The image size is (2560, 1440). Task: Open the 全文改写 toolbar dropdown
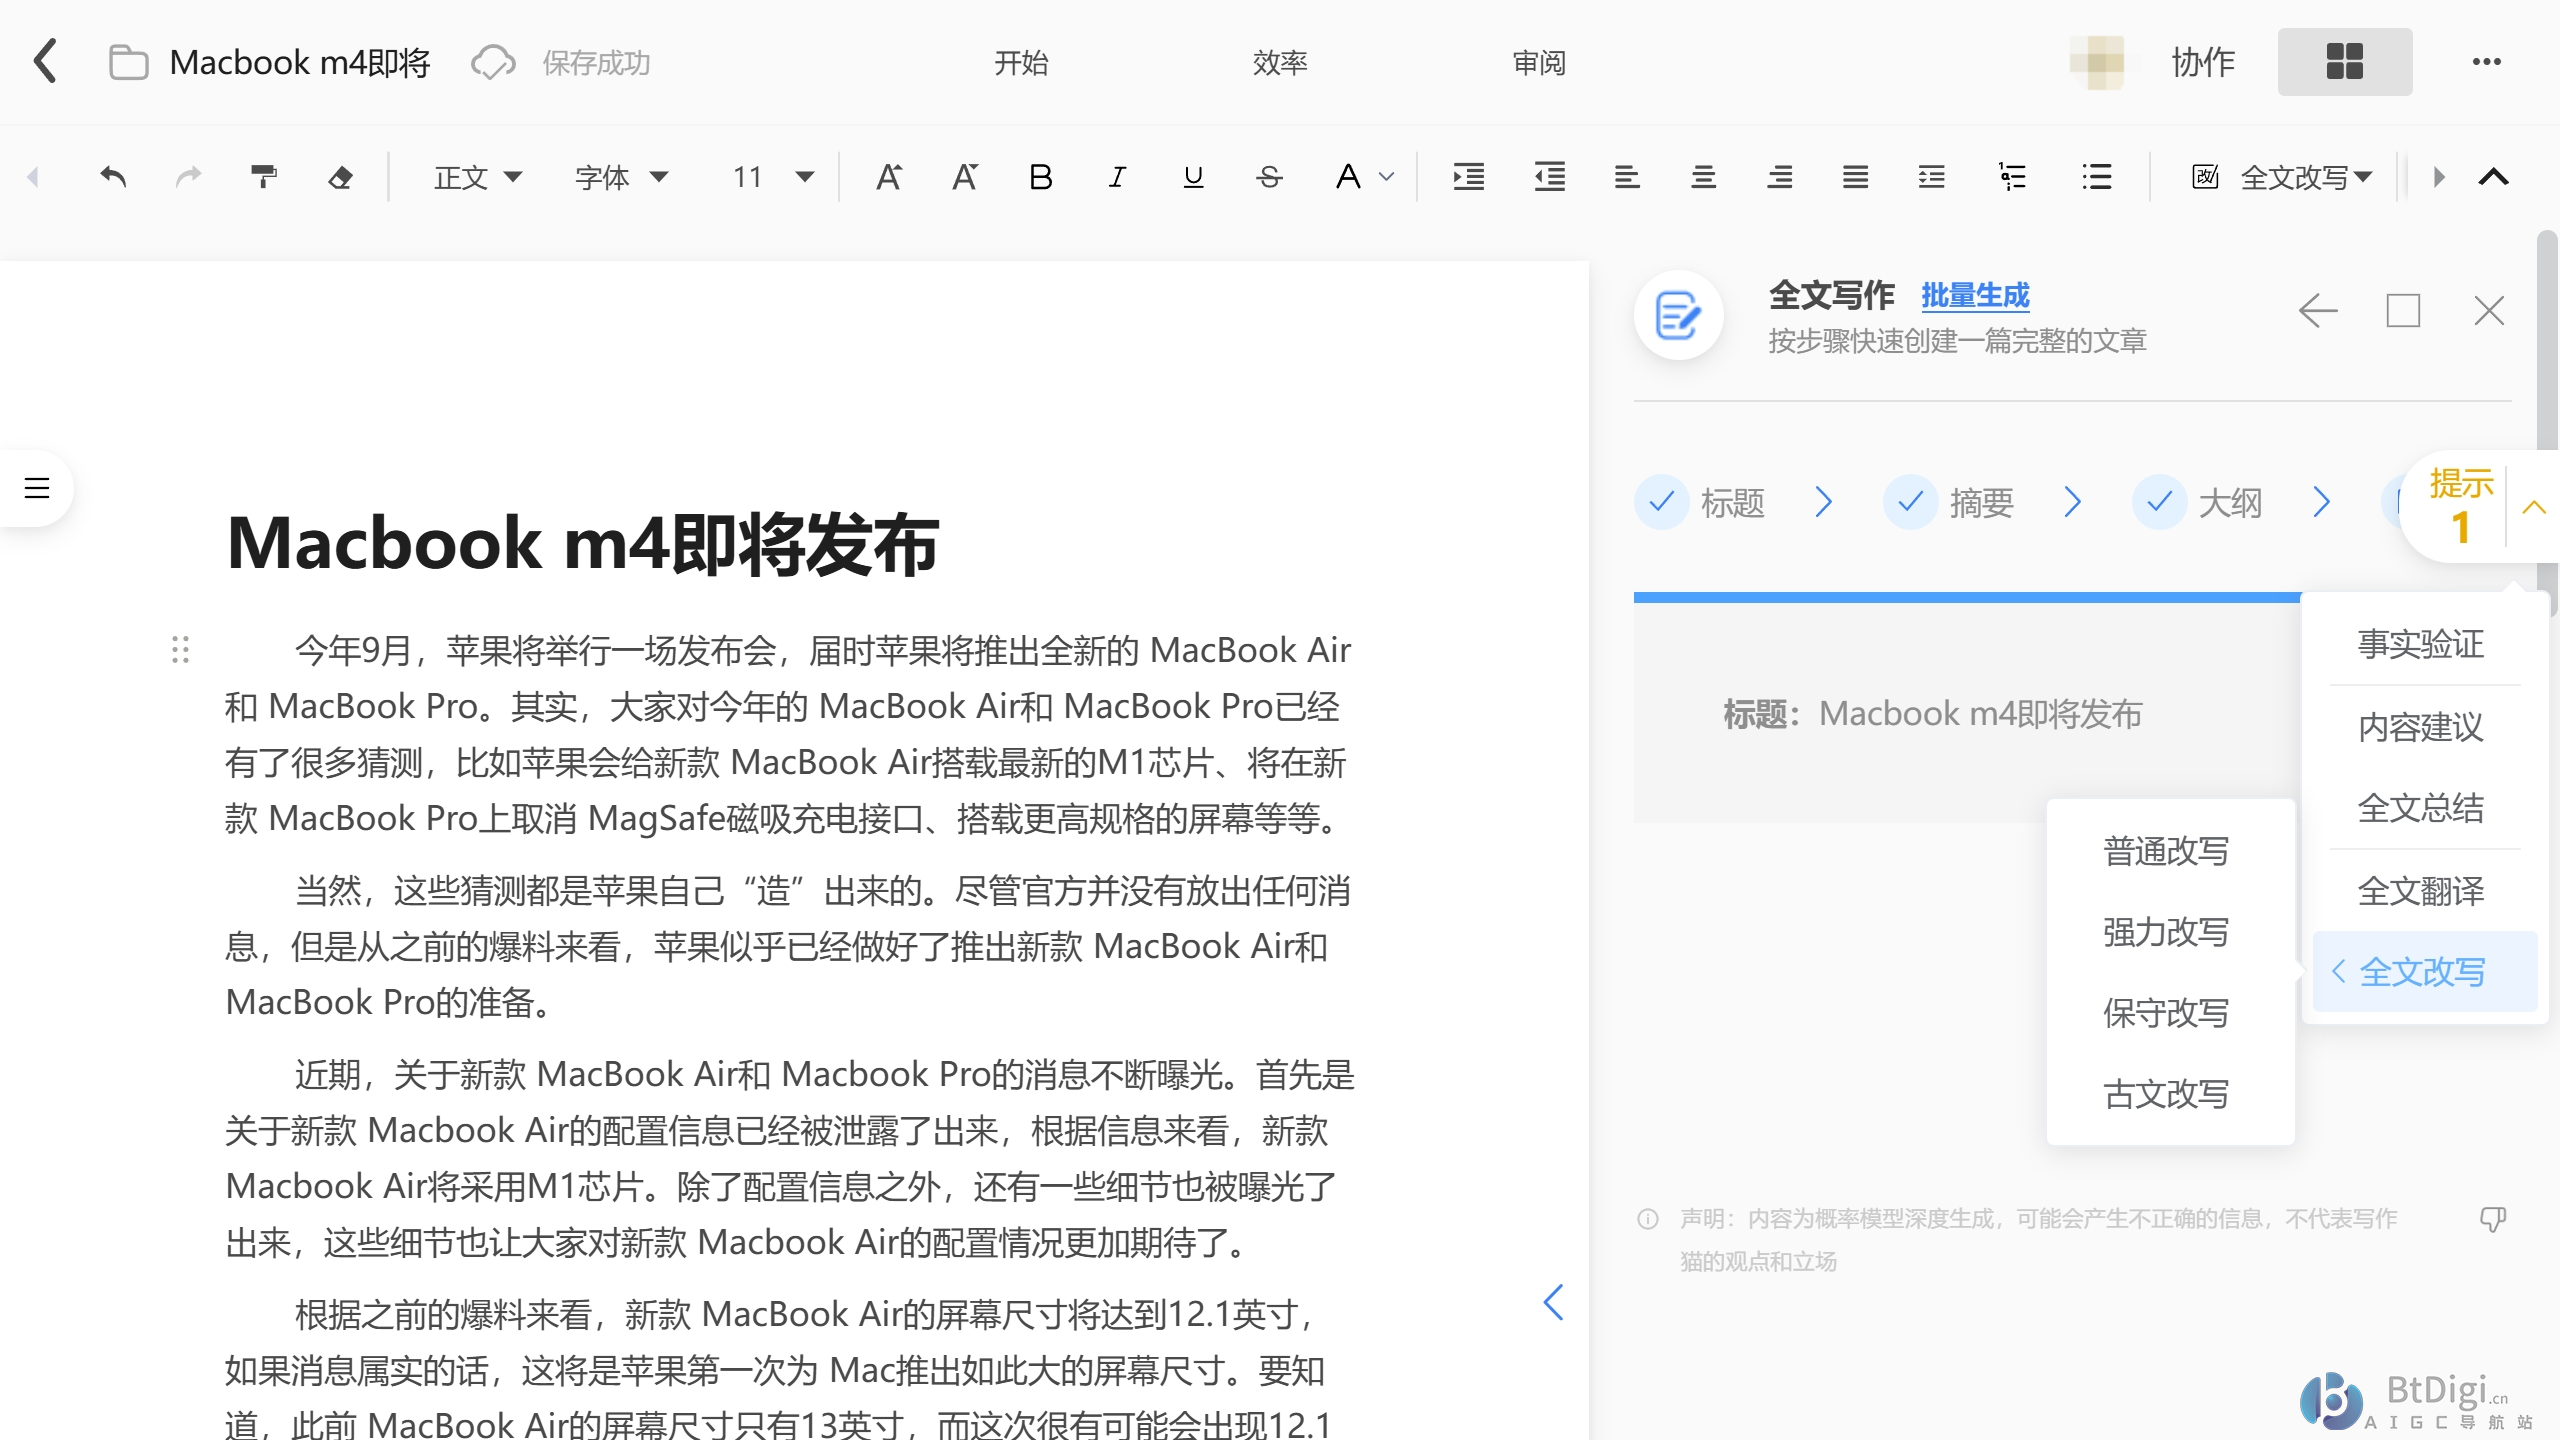coord(2306,177)
